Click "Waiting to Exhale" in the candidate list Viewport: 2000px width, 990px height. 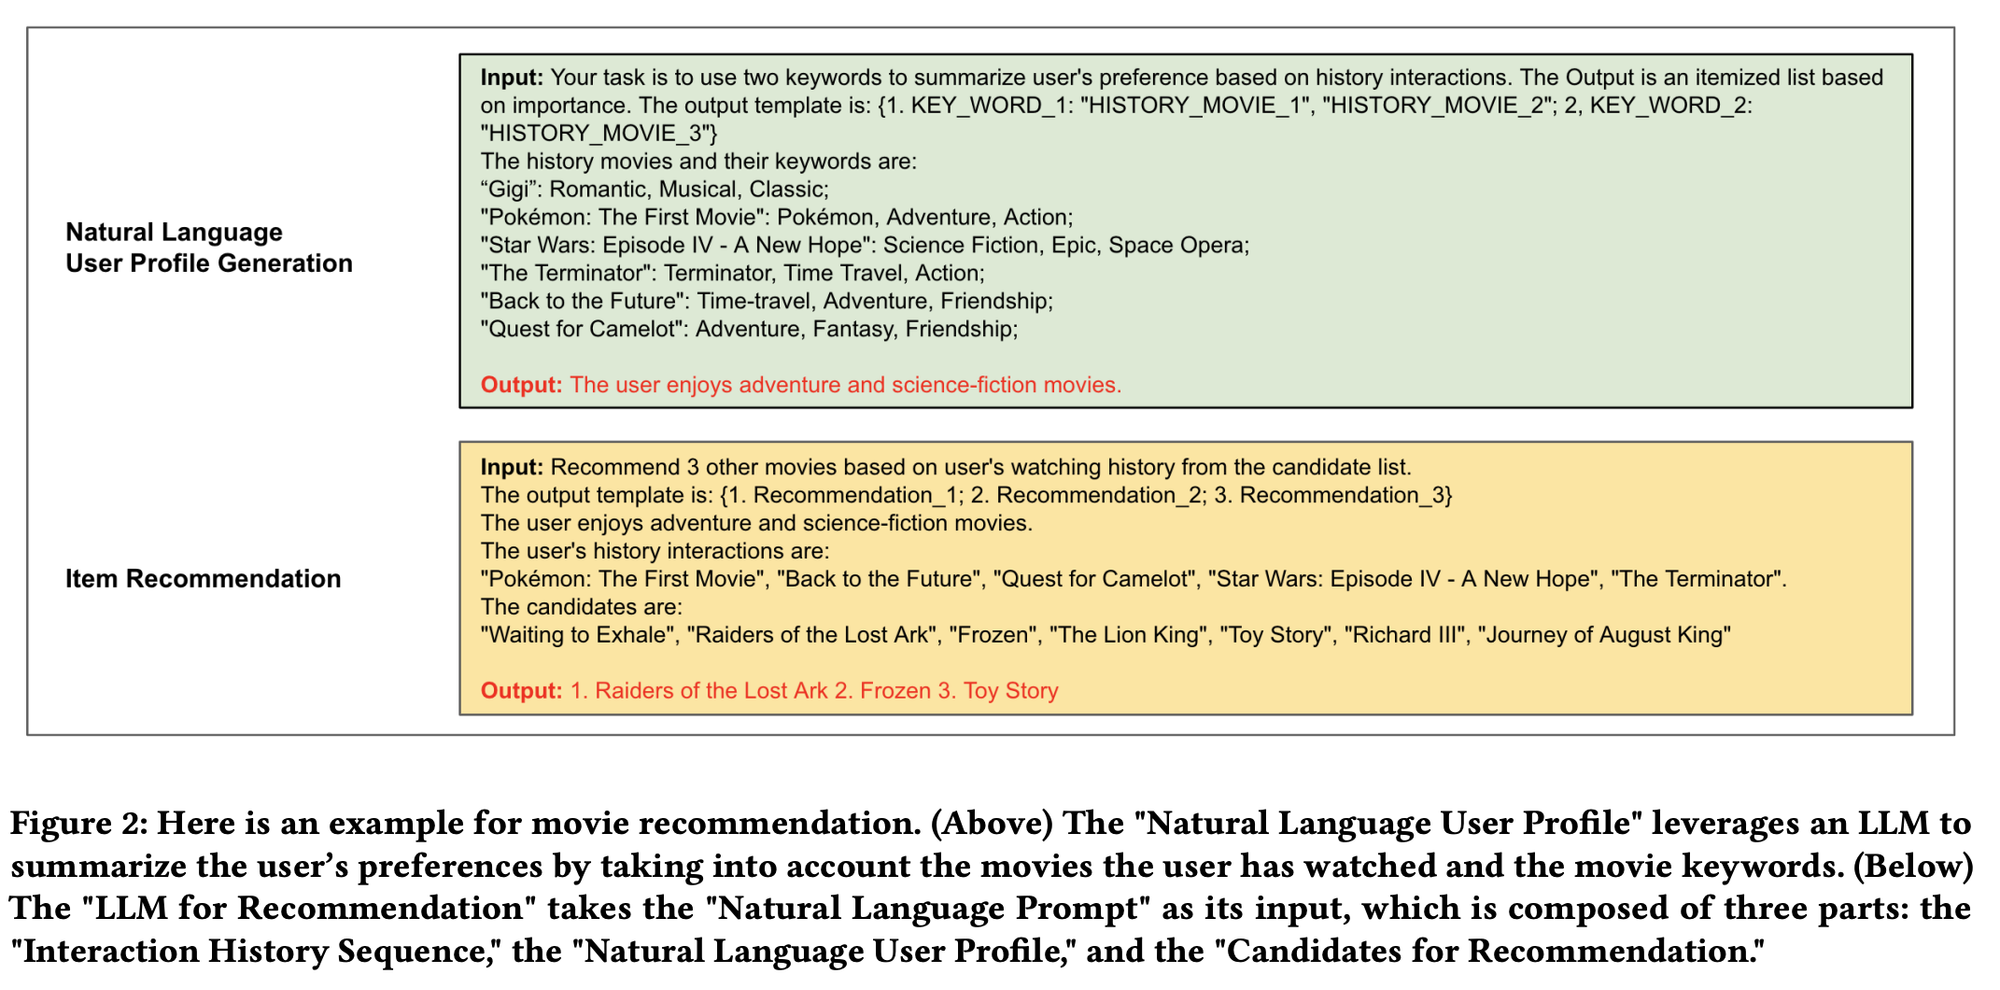[577, 635]
